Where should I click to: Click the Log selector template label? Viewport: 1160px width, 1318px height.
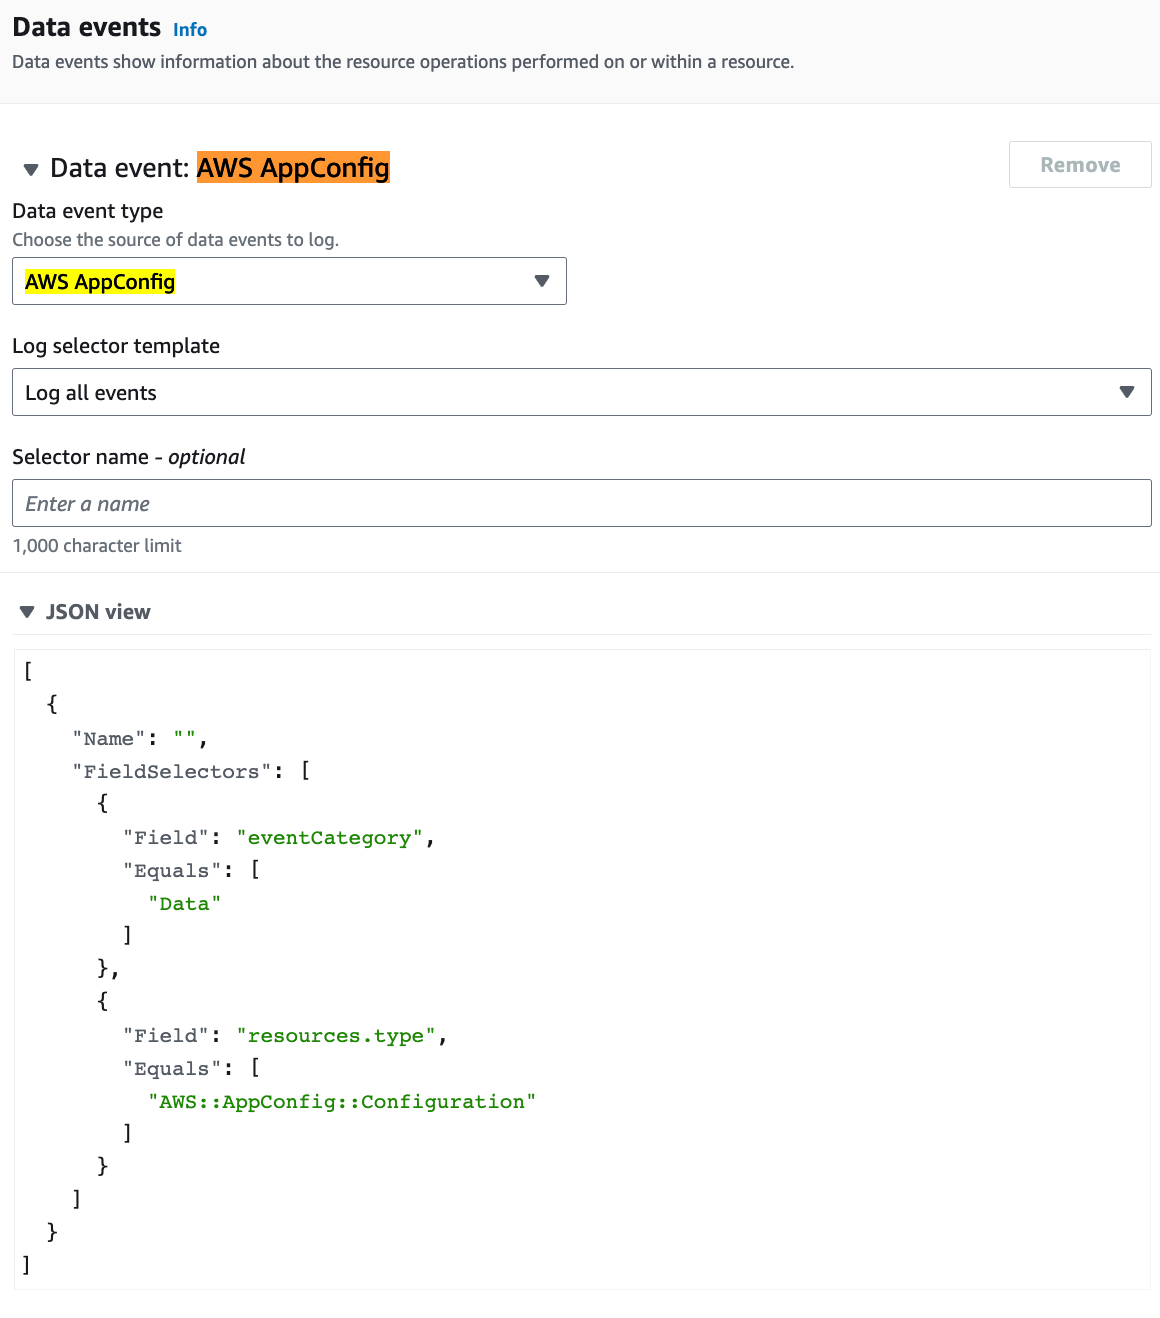tap(116, 346)
